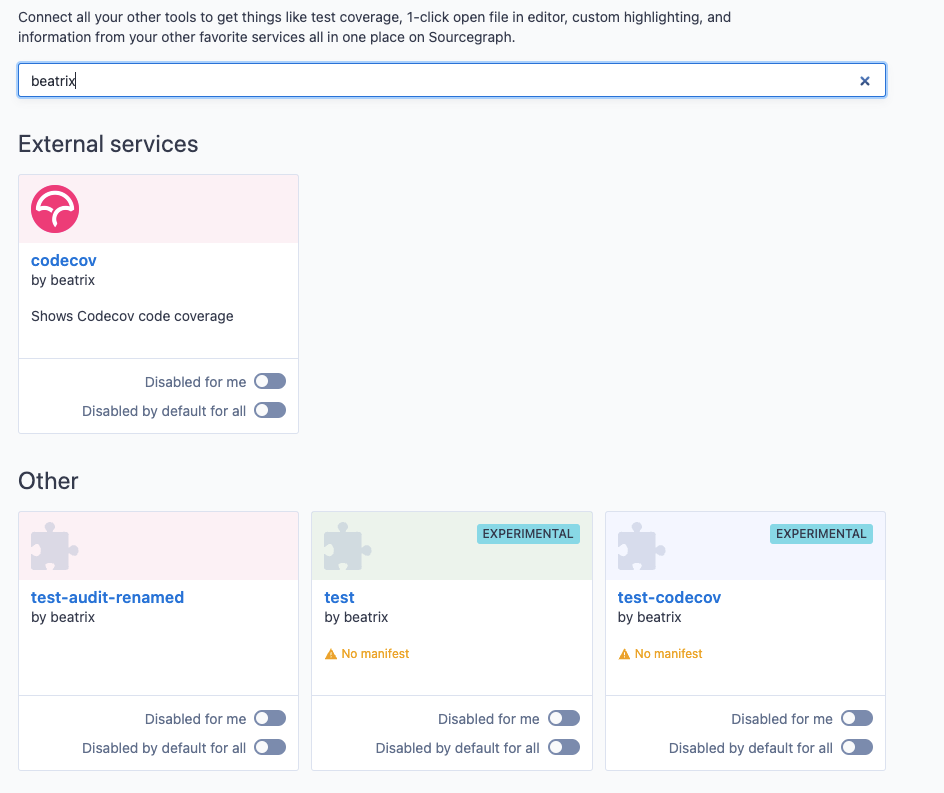Click the External services heading

(x=108, y=145)
